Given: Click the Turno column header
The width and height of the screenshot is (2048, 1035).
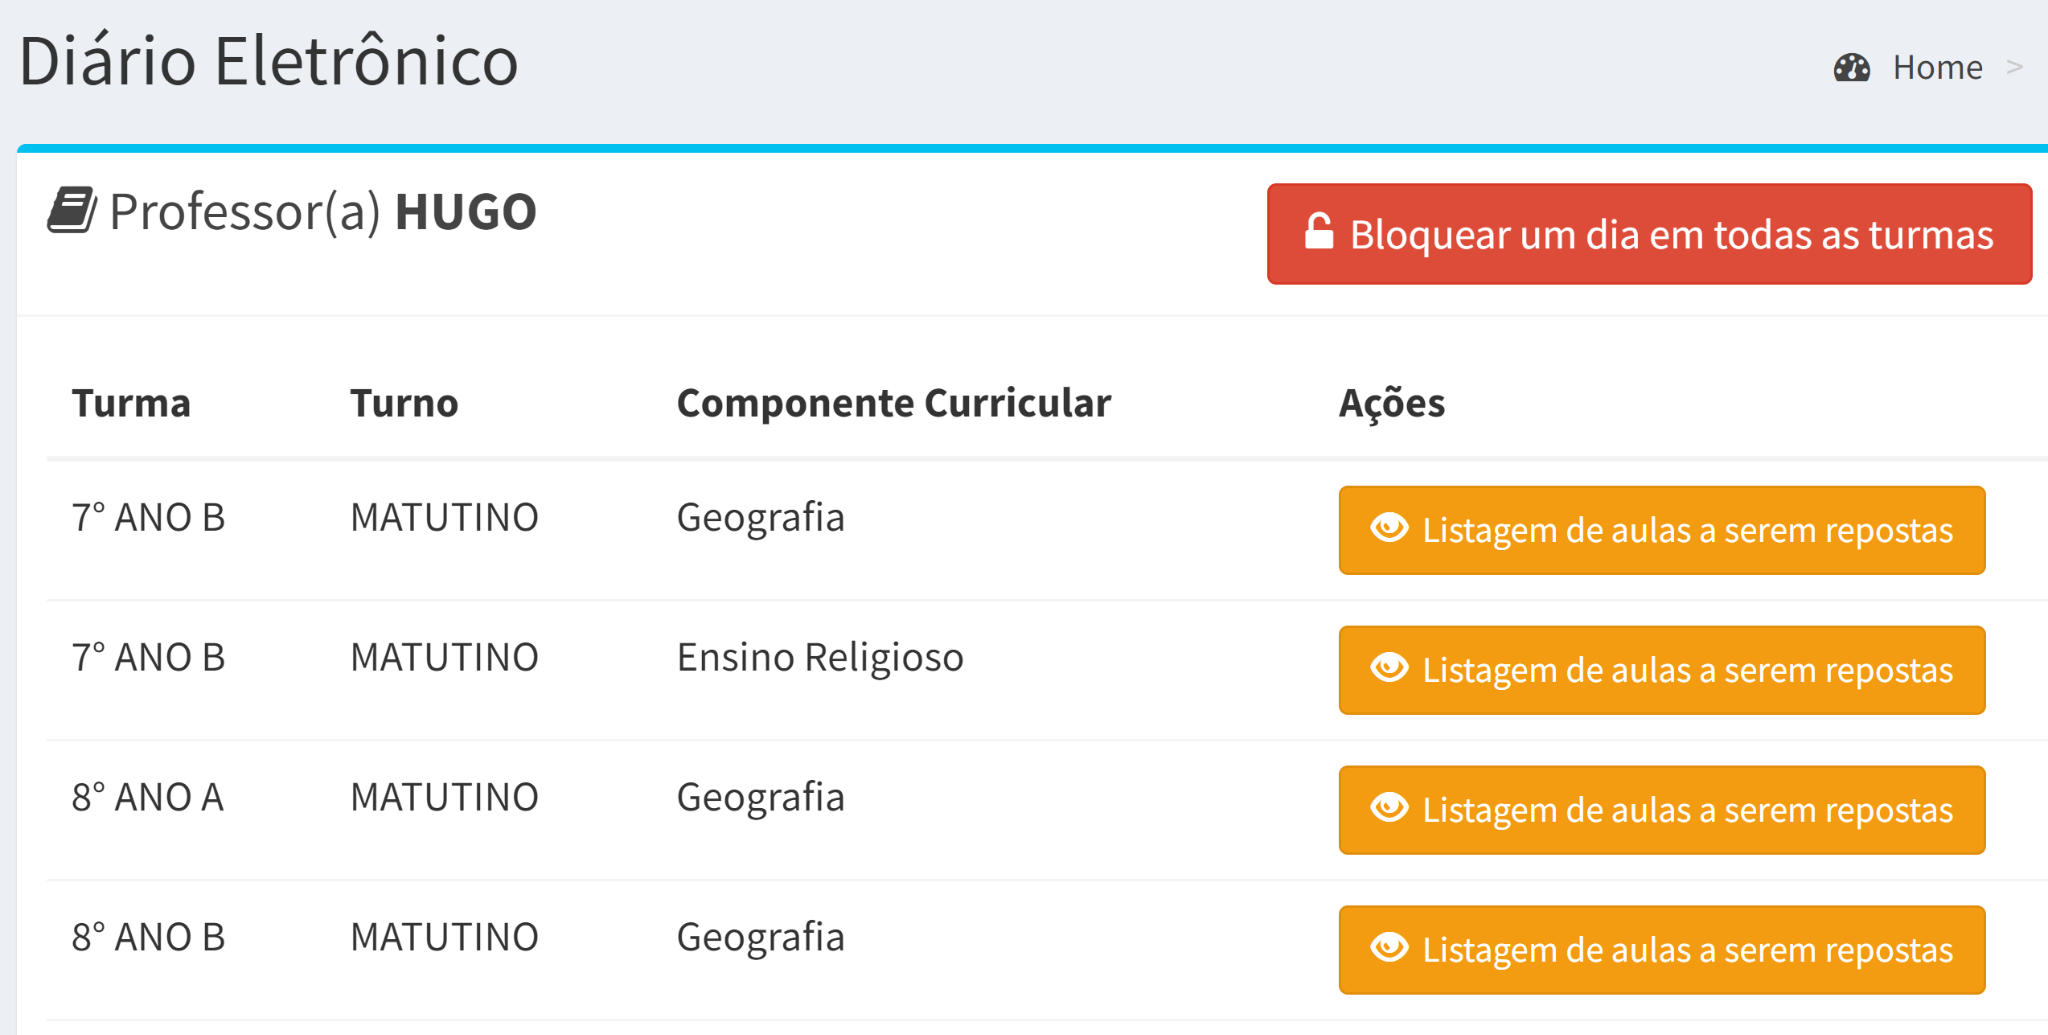Looking at the screenshot, I should click(x=404, y=403).
